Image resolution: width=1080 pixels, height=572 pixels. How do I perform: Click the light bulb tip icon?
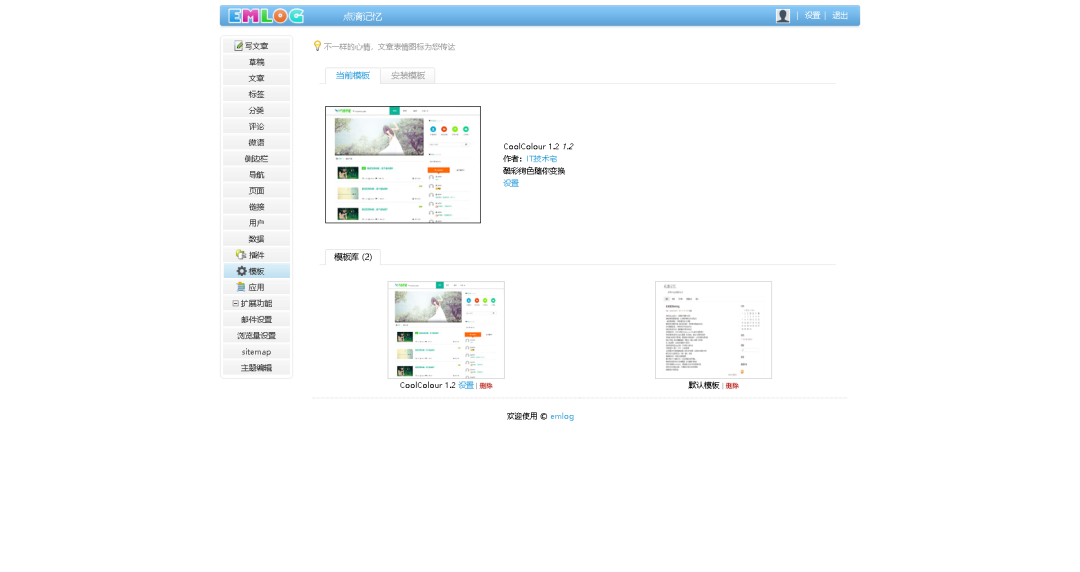tap(317, 46)
